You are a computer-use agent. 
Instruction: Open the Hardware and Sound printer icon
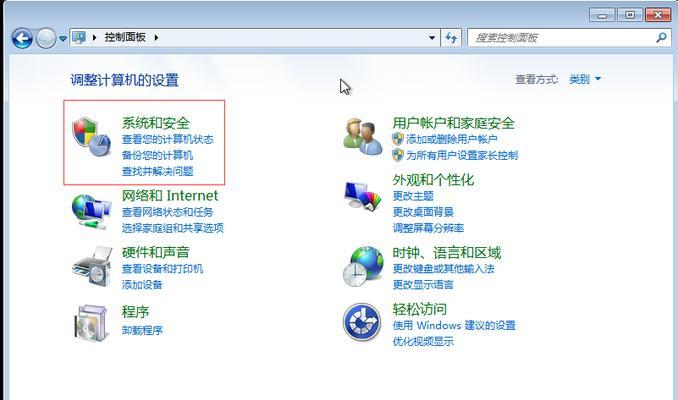pos(92,266)
